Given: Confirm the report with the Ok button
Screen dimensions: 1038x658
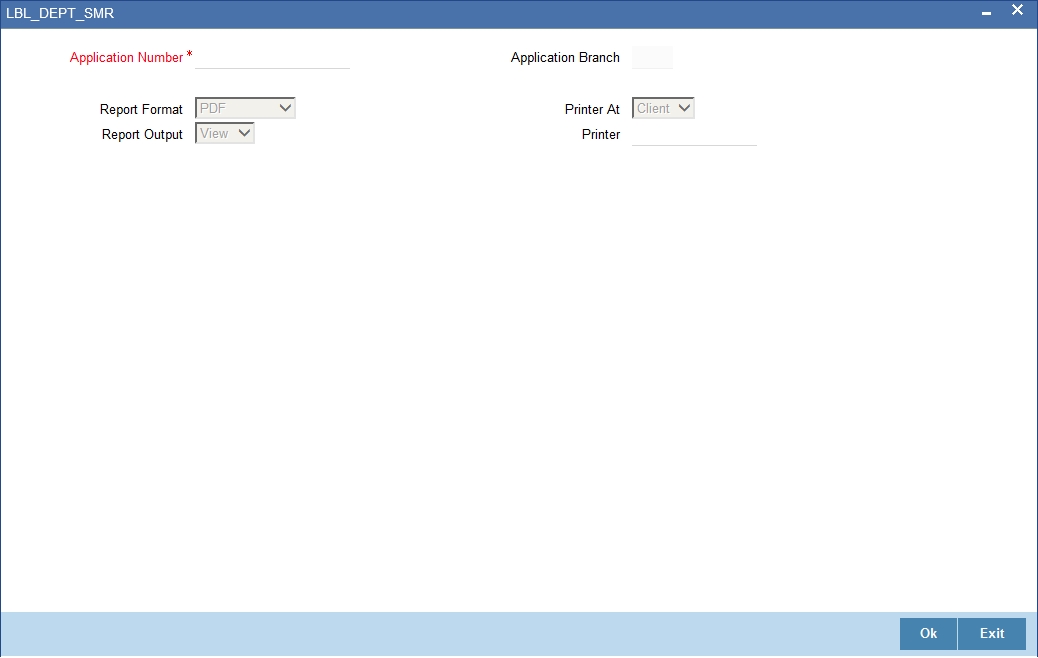Looking at the screenshot, I should coord(928,634).
